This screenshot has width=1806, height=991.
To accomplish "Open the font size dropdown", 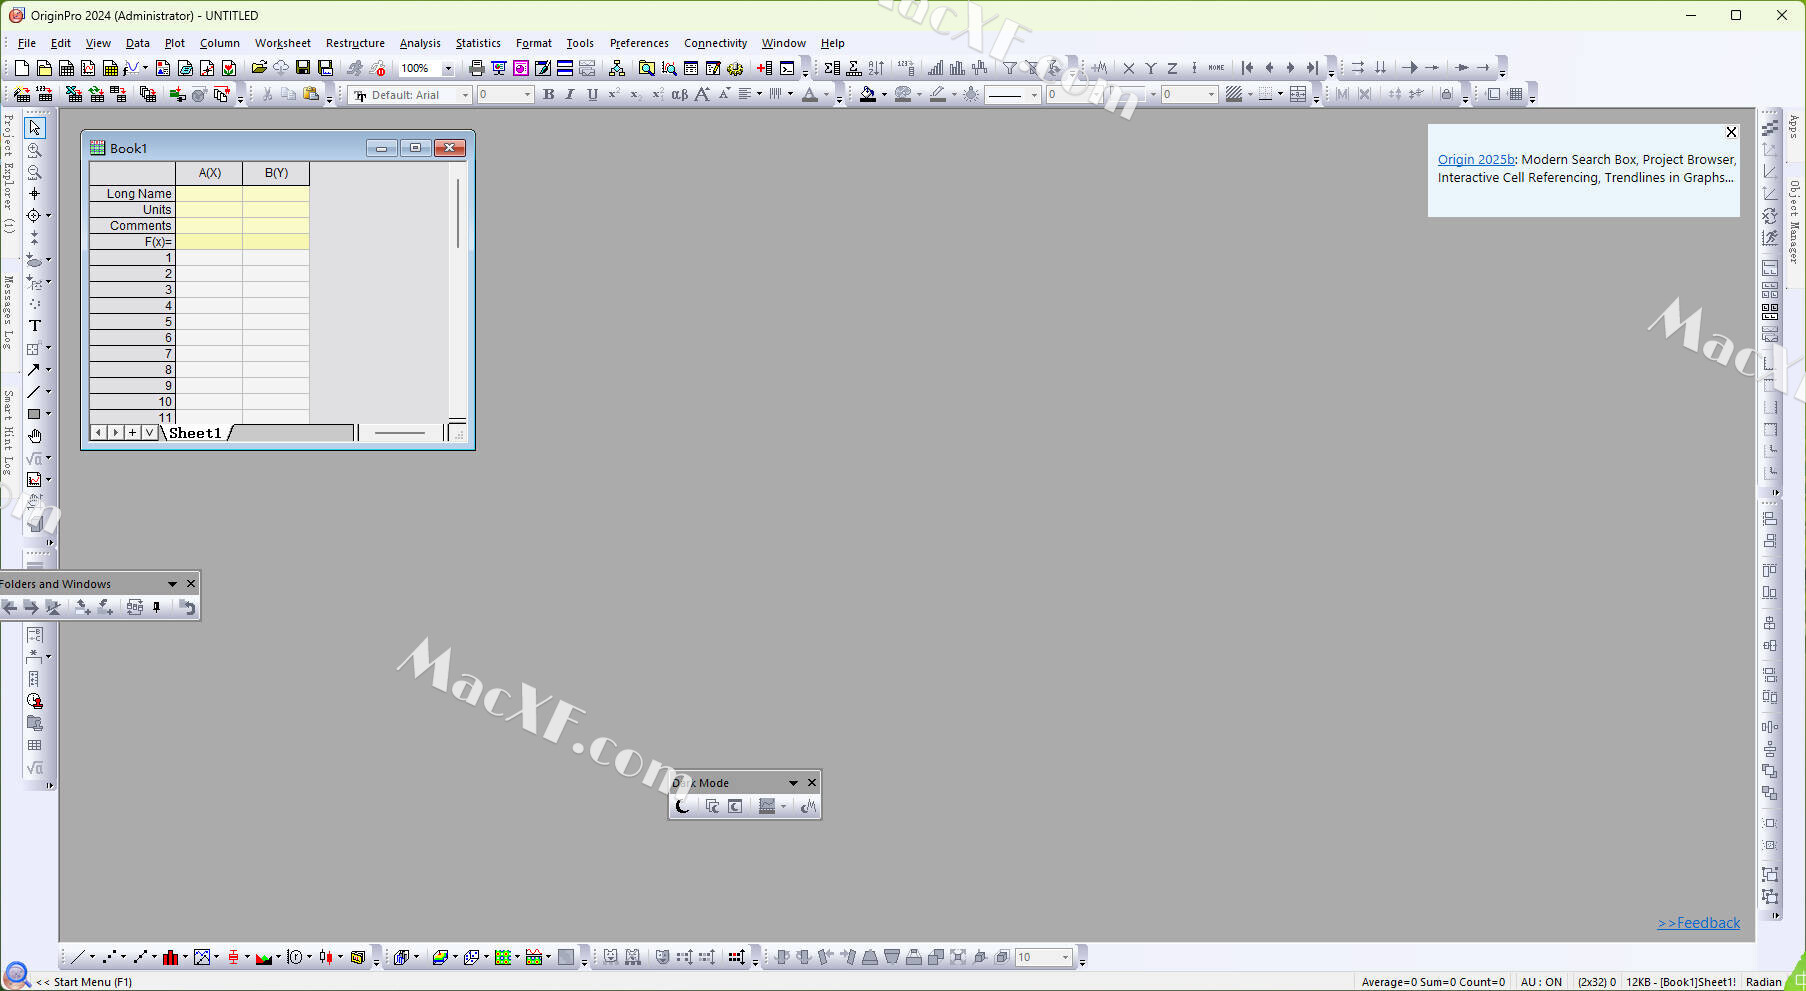I will click(528, 95).
